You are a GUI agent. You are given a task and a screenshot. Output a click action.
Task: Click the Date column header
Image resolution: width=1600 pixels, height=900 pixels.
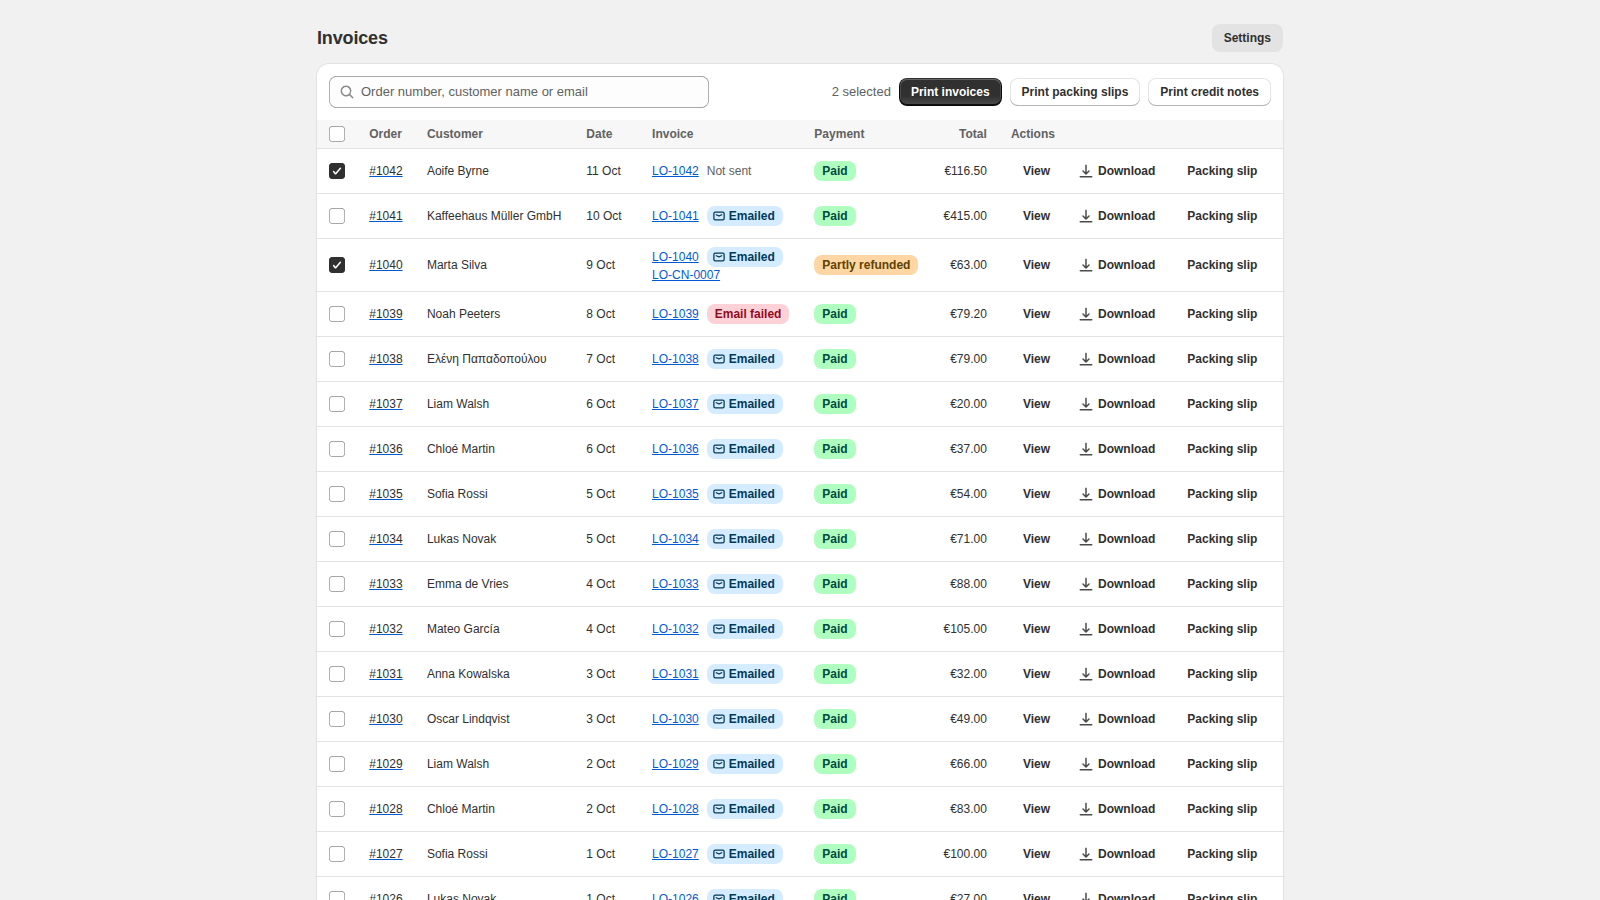point(599,134)
